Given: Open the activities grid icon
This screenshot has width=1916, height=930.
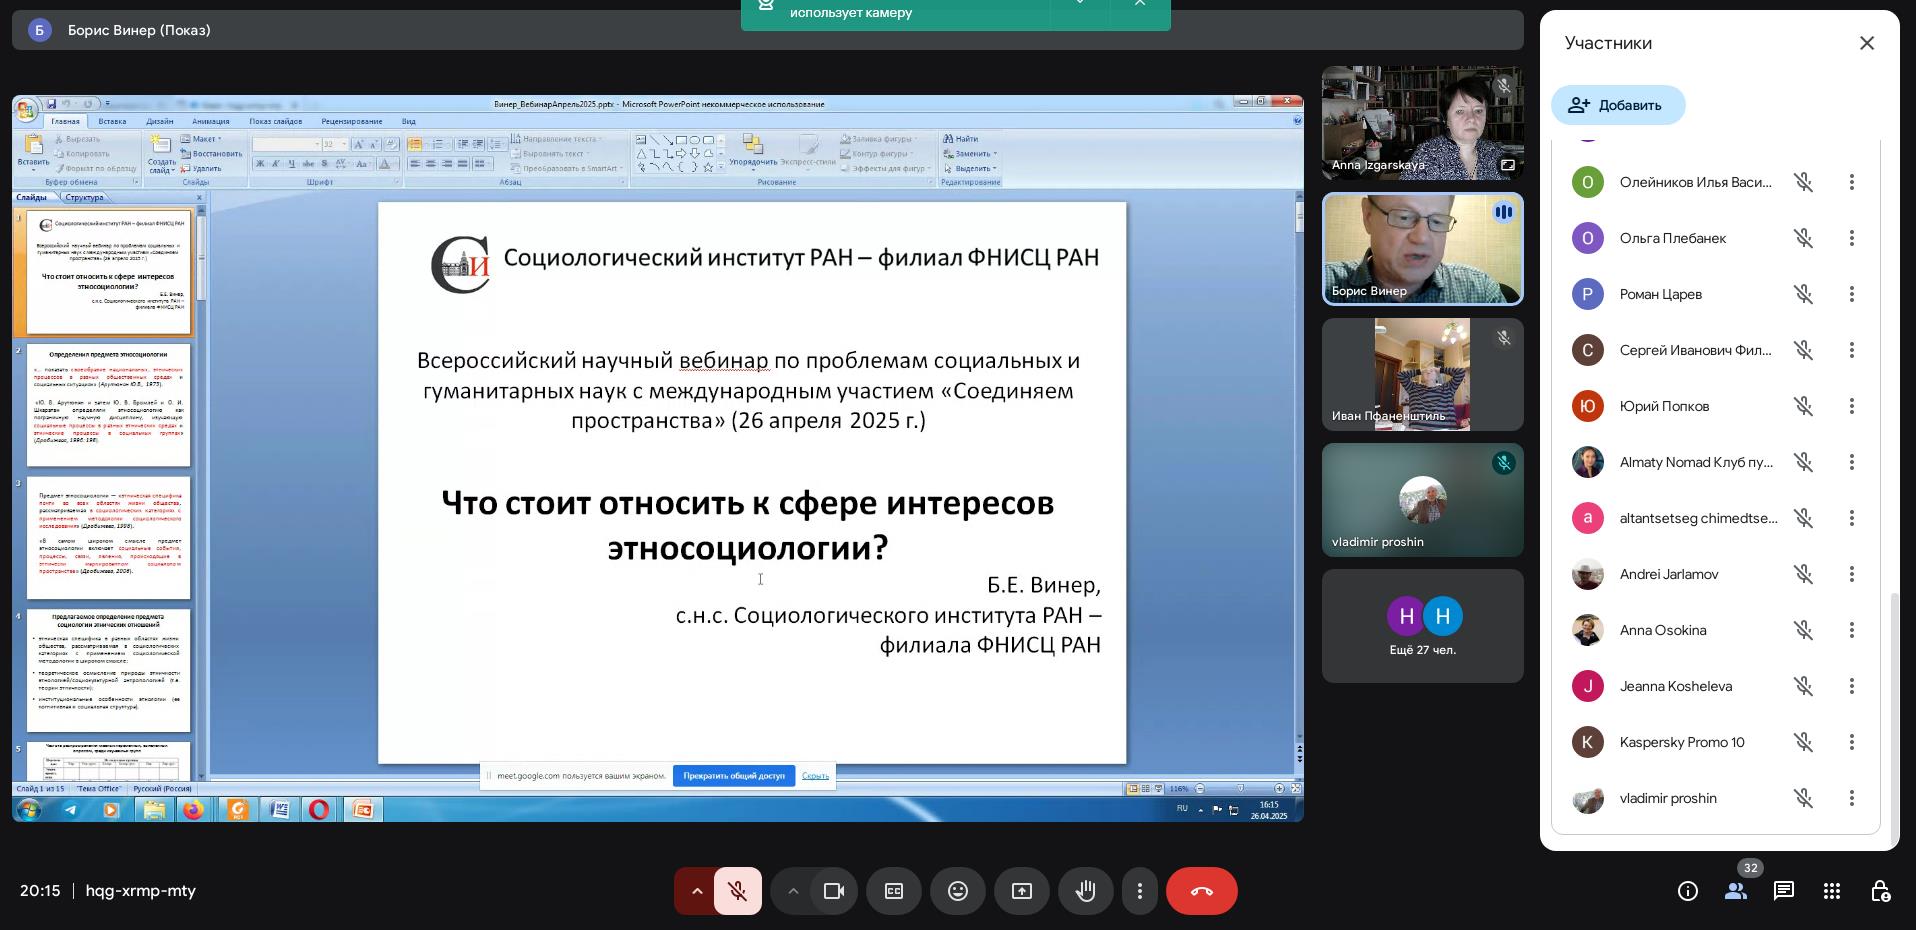Looking at the screenshot, I should [x=1831, y=891].
